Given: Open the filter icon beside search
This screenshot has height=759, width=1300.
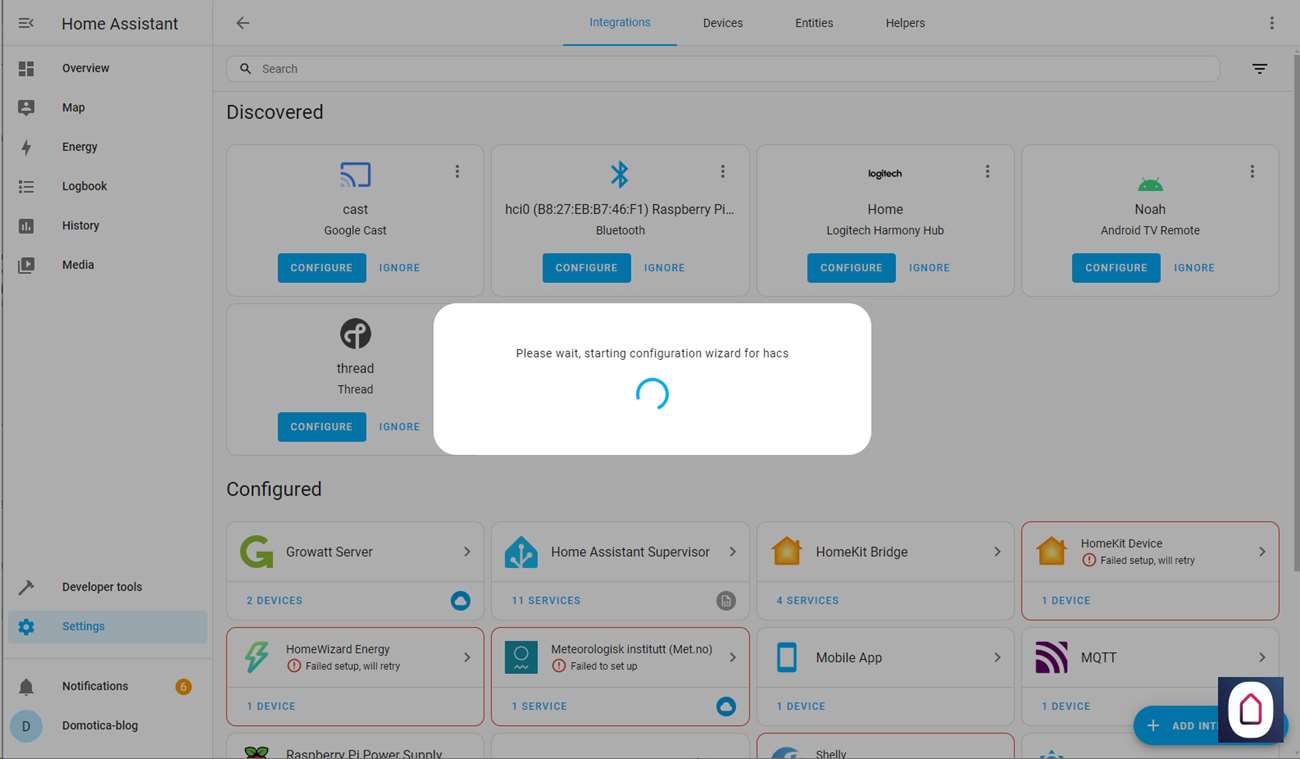Looking at the screenshot, I should [x=1260, y=69].
